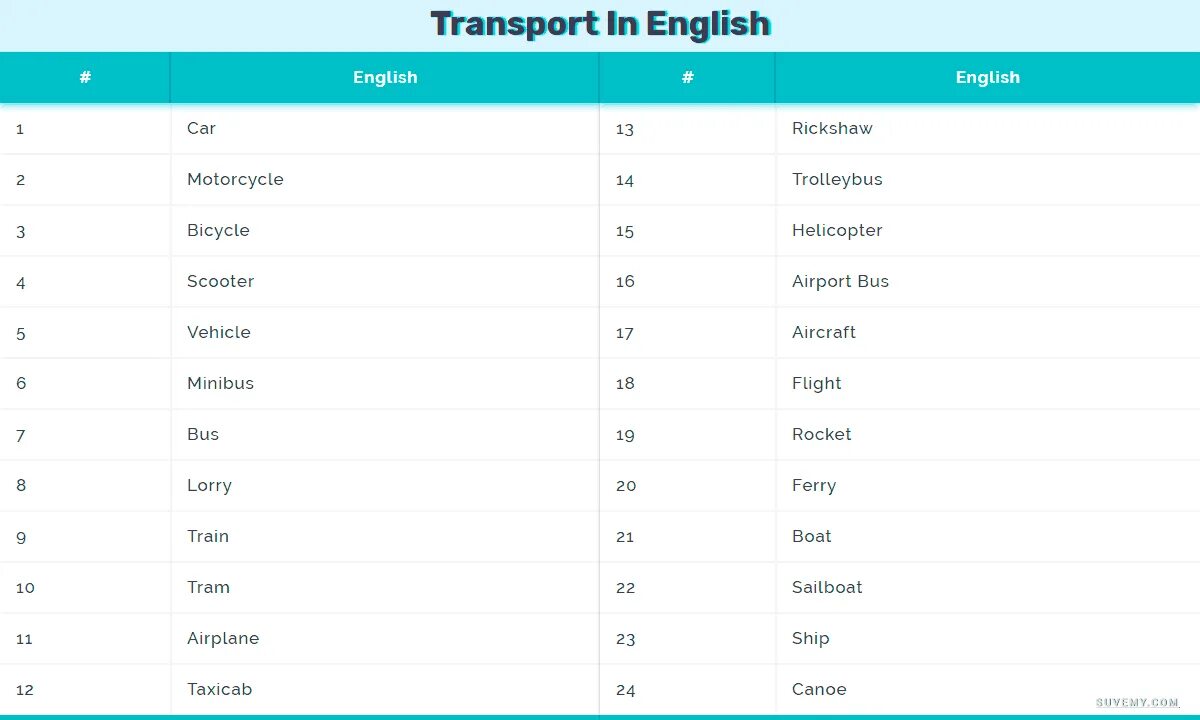Select the 'Minibus' row text
1200x720 pixels.
click(220, 383)
